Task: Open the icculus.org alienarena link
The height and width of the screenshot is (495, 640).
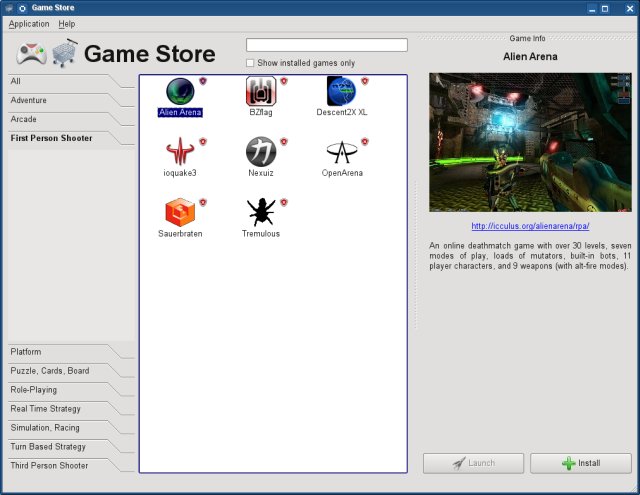Action: tap(530, 226)
